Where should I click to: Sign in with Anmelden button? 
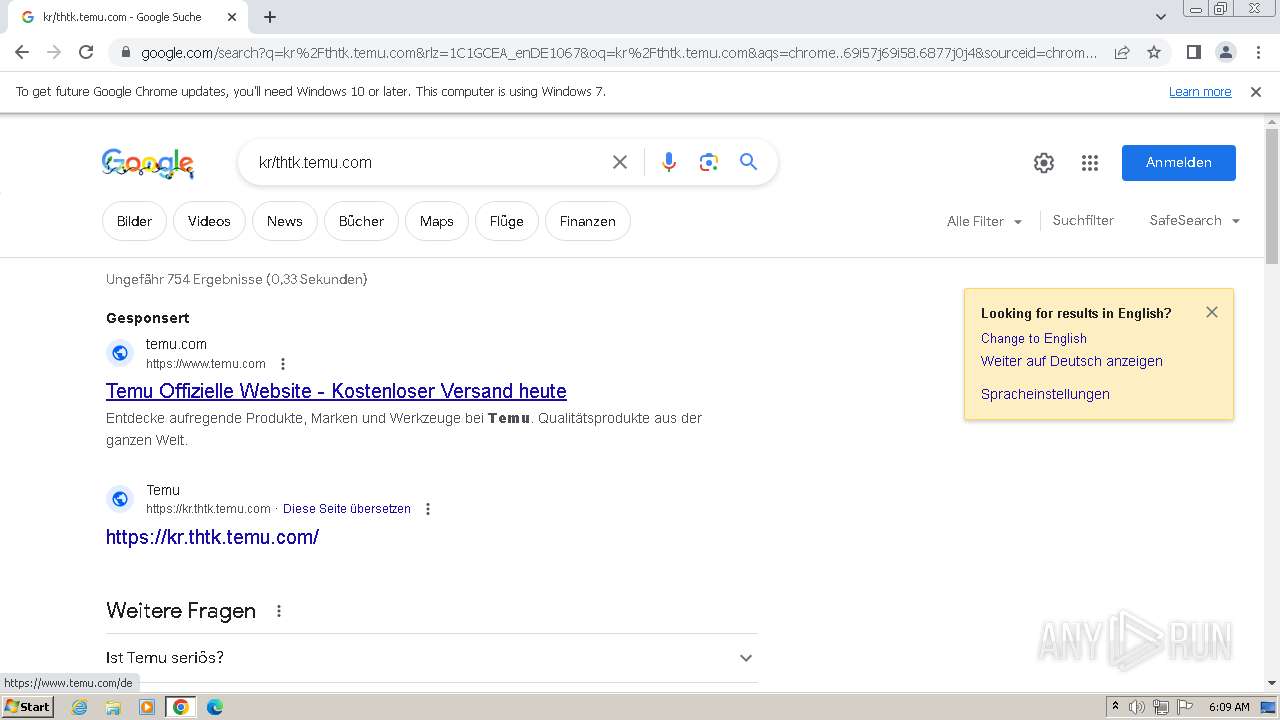1179,162
